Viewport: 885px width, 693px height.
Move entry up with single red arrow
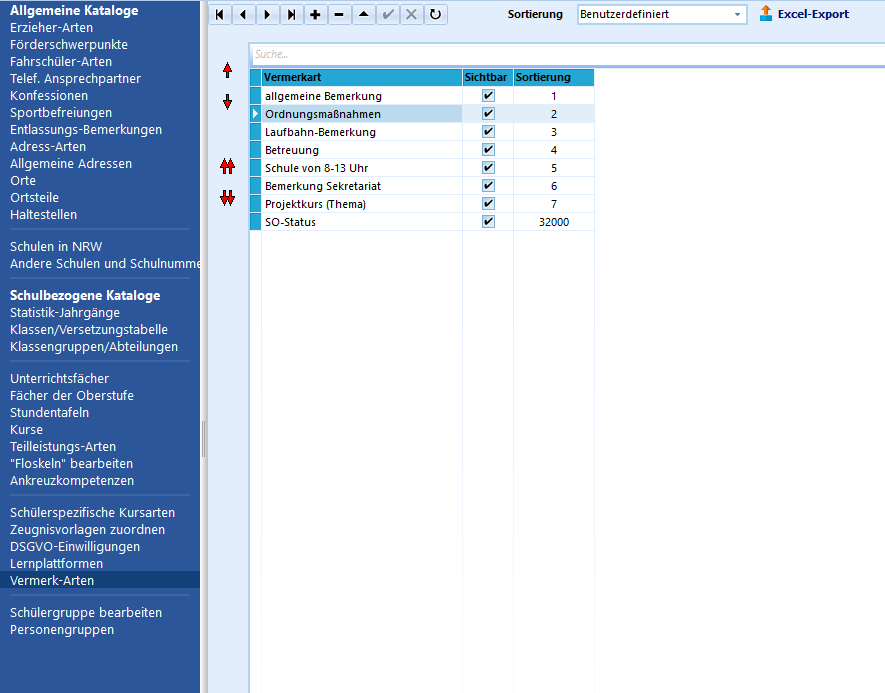coord(227,71)
